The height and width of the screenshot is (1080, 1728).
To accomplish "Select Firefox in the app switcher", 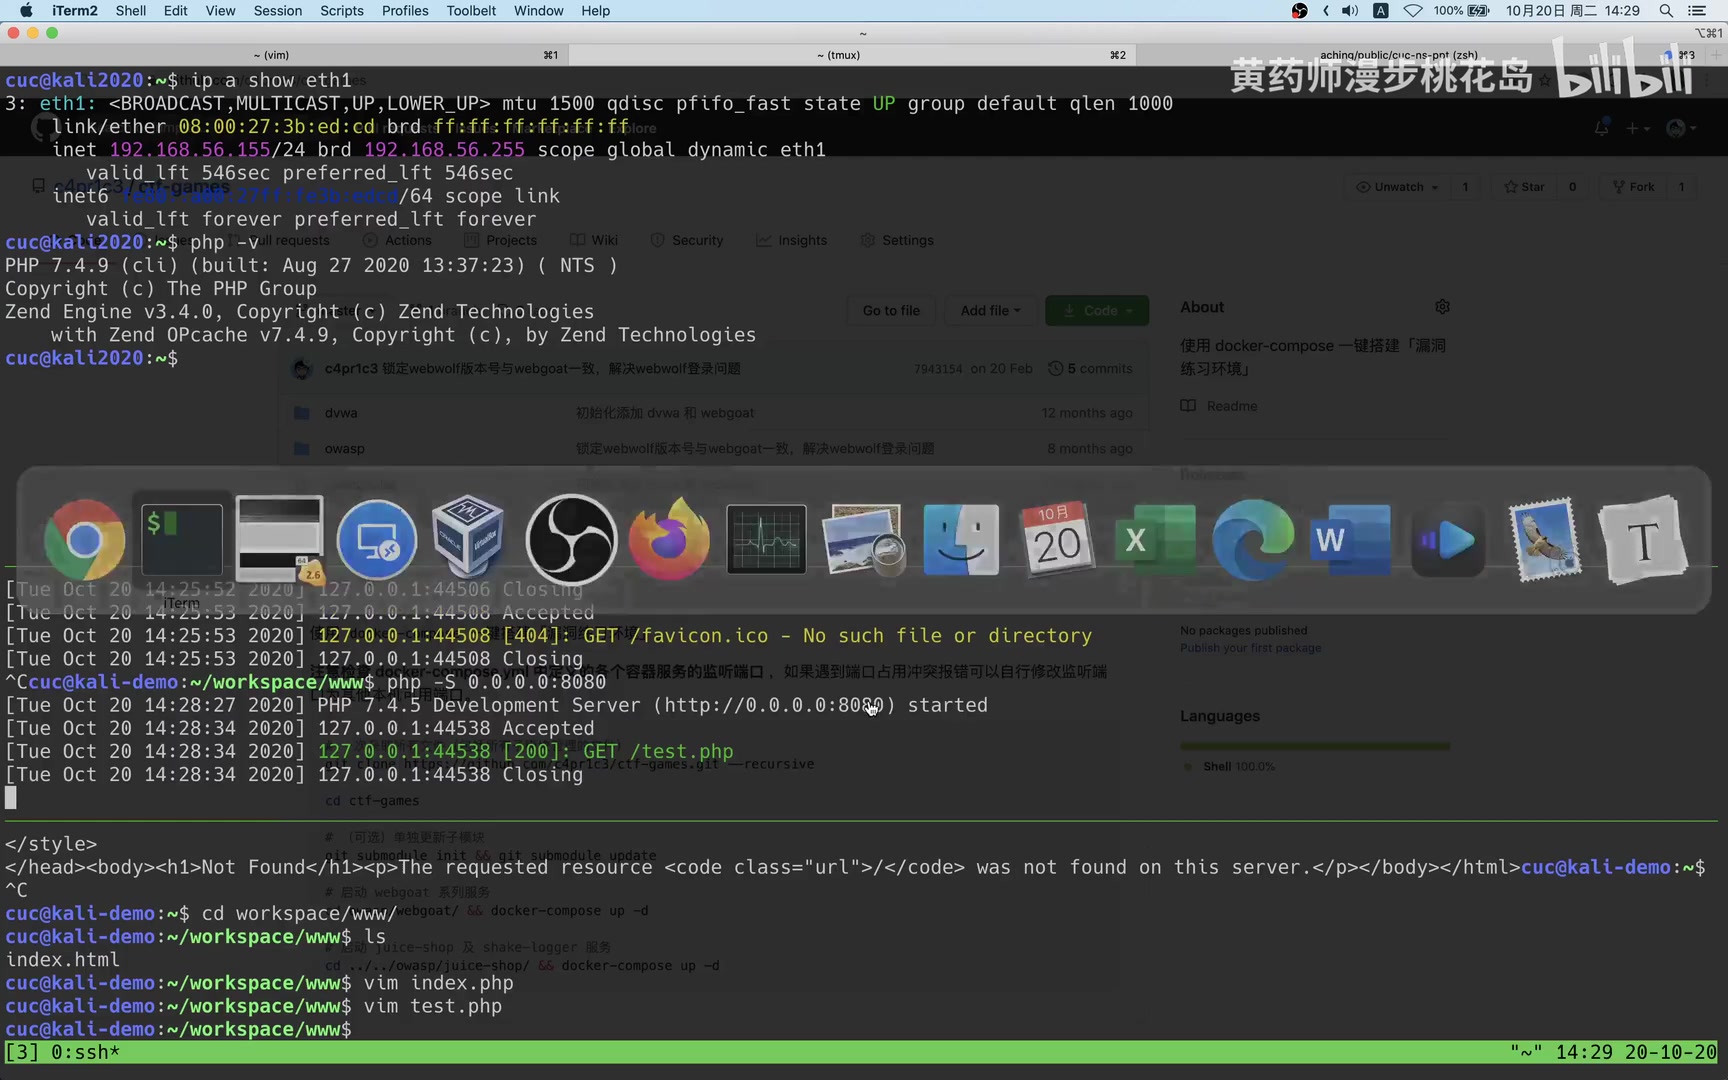I will click(669, 540).
